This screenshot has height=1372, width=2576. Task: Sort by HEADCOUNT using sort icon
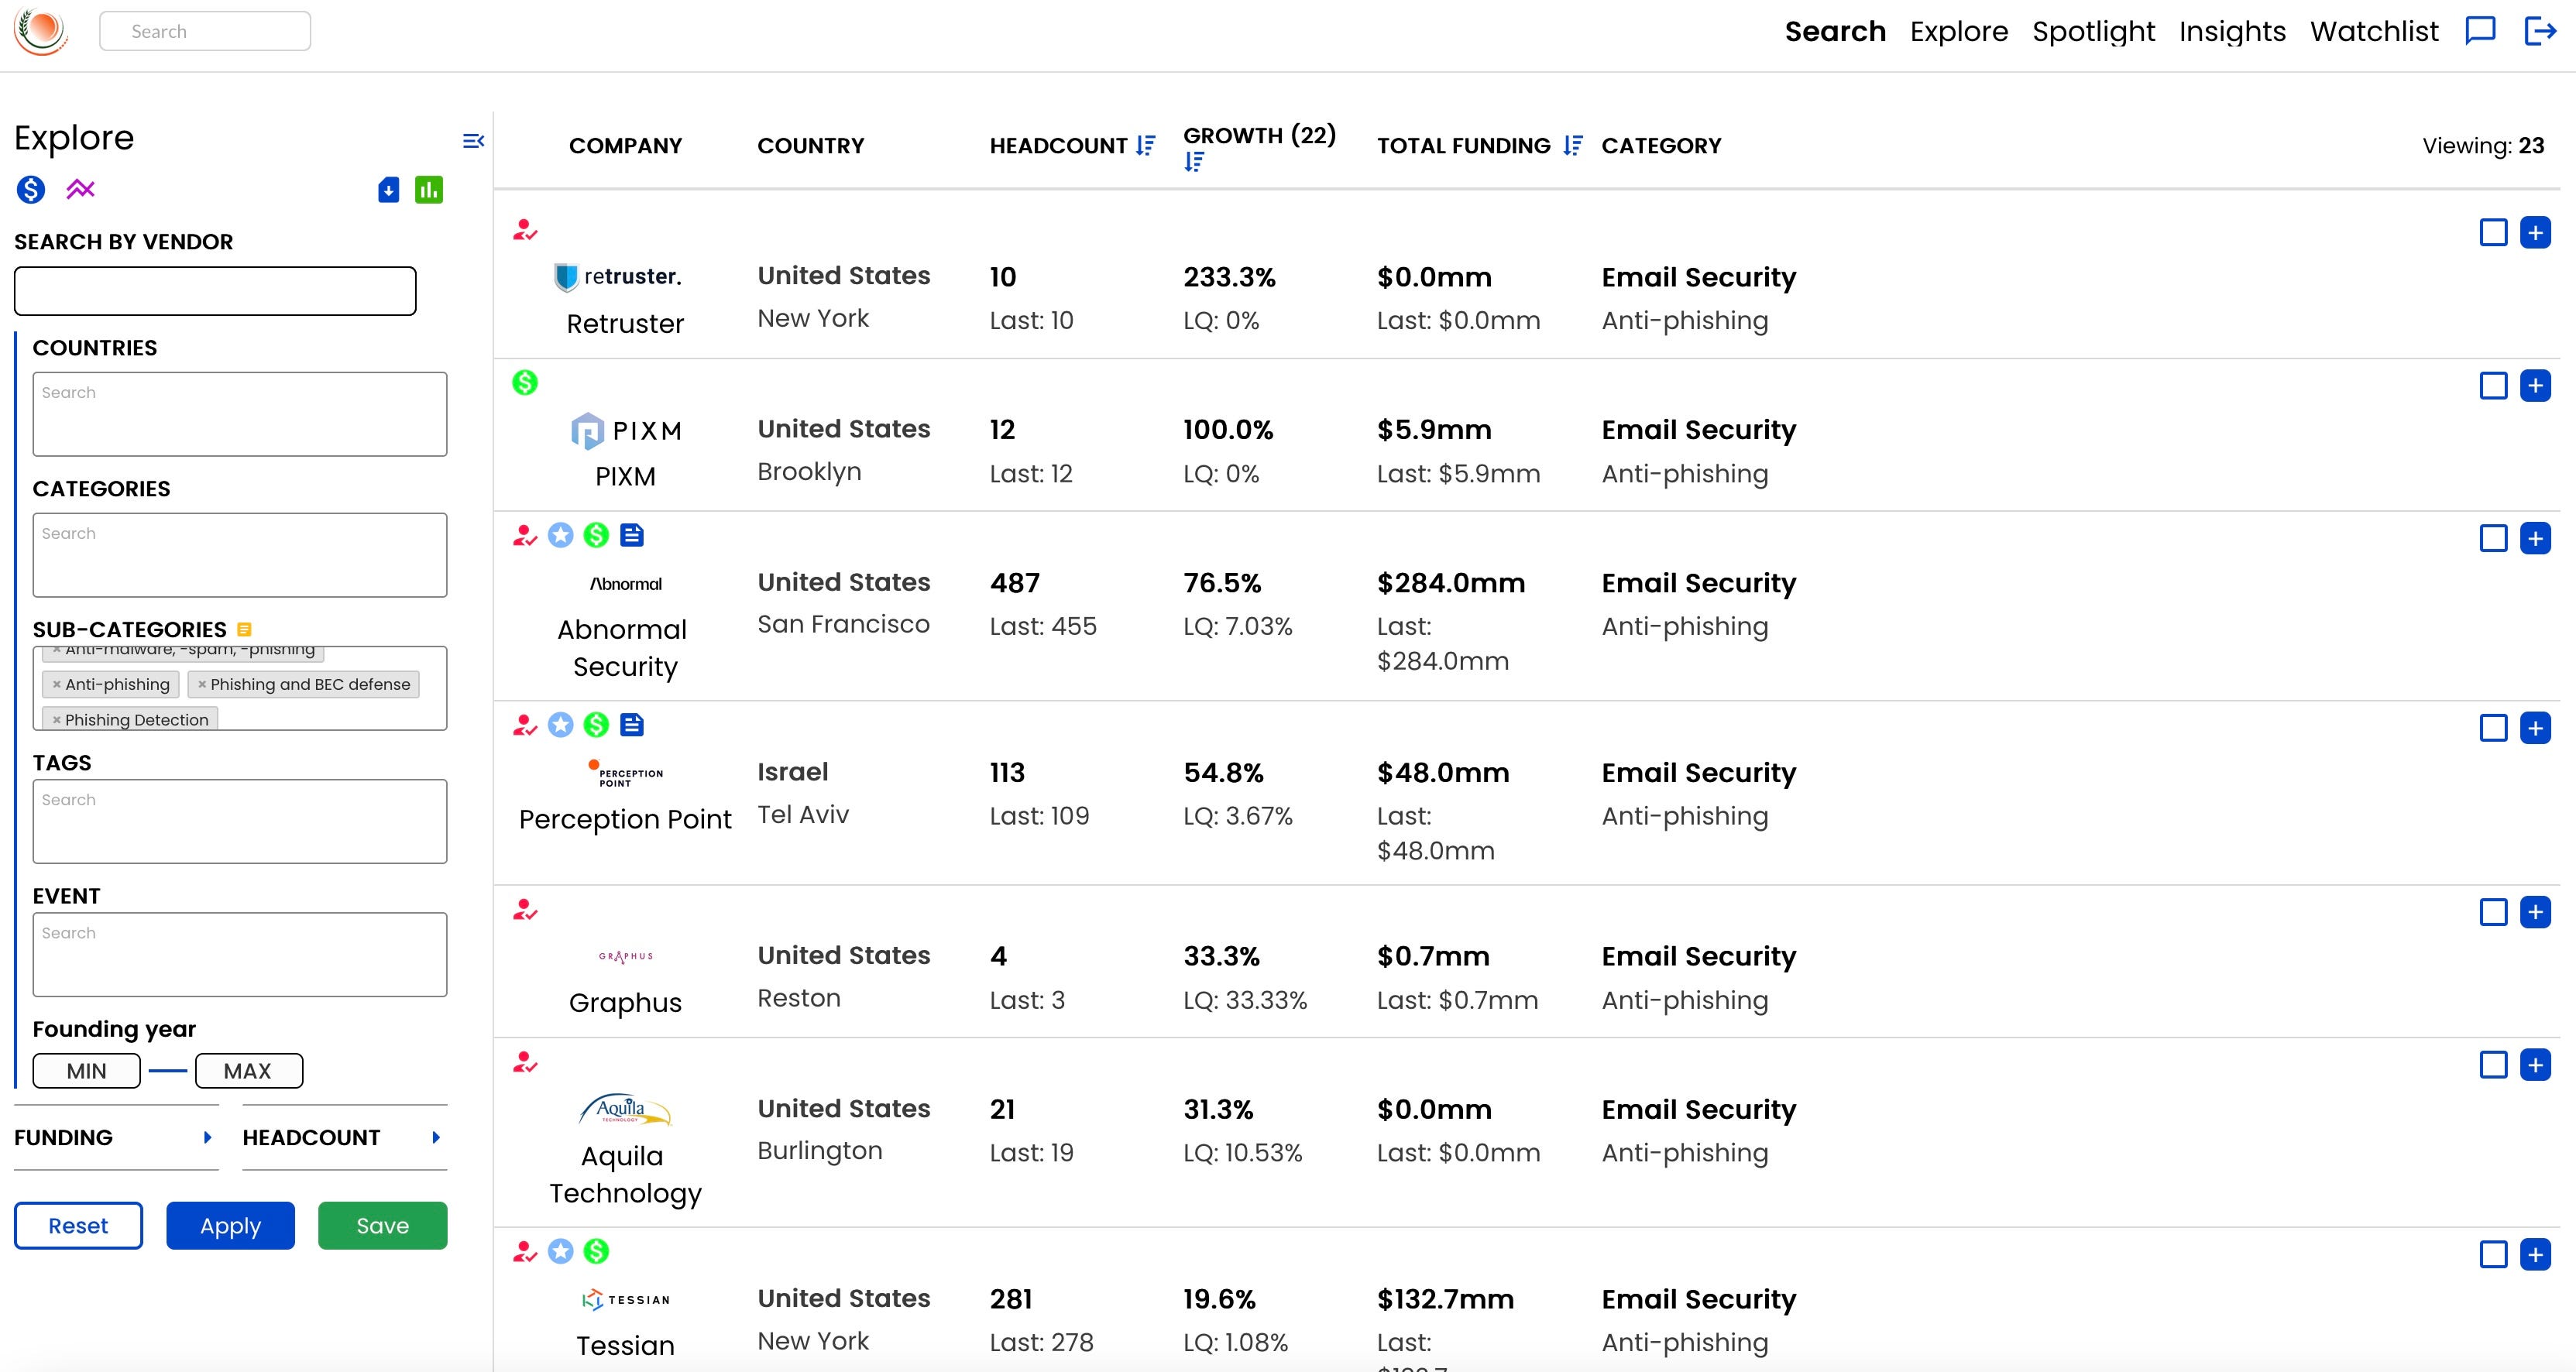(x=1146, y=146)
